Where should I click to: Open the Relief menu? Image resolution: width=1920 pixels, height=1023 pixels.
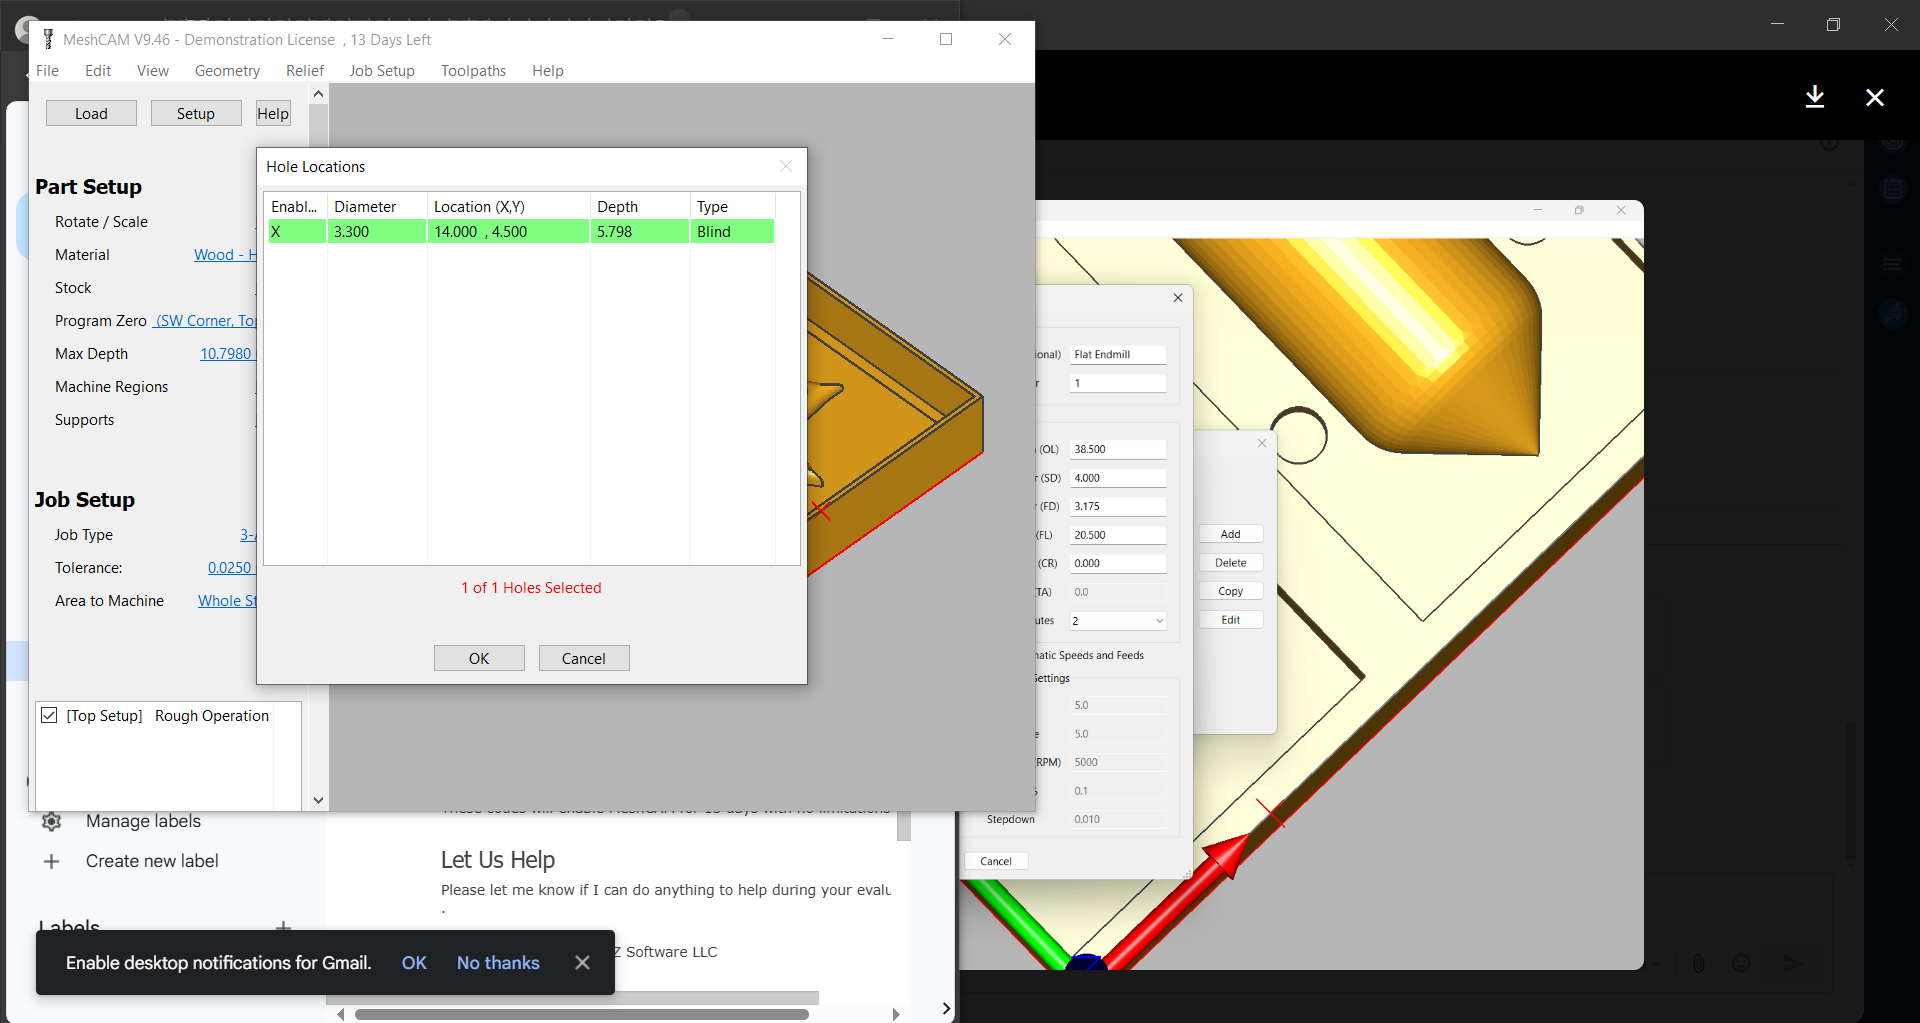click(x=305, y=70)
